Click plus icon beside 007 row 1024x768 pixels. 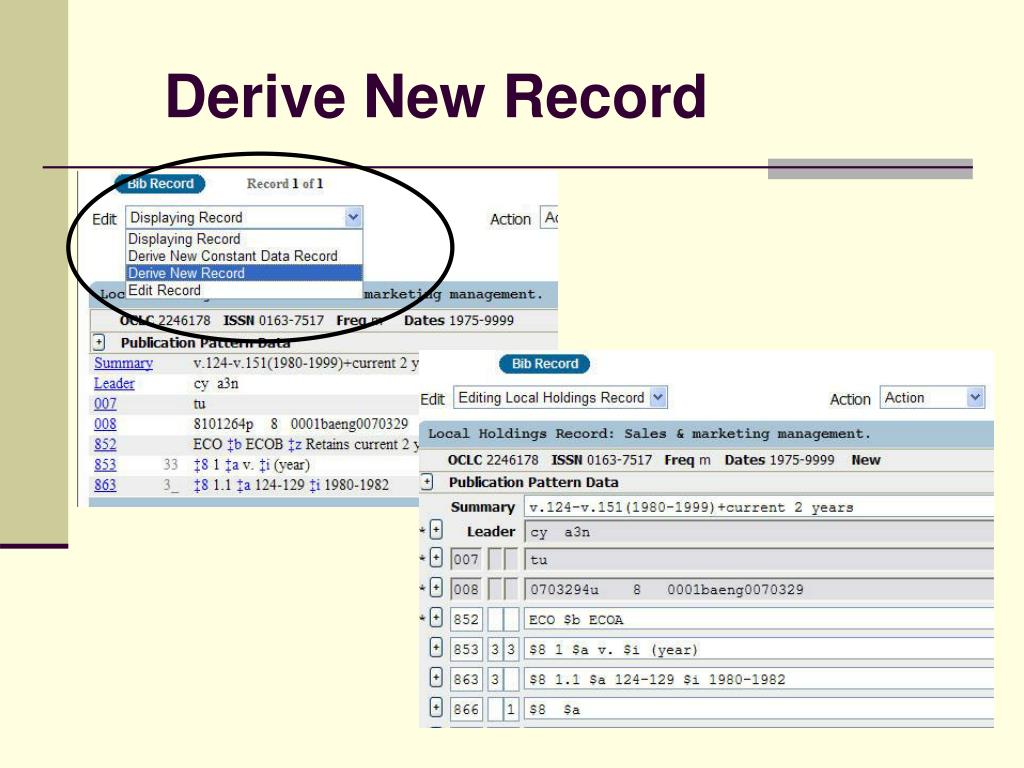(436, 558)
